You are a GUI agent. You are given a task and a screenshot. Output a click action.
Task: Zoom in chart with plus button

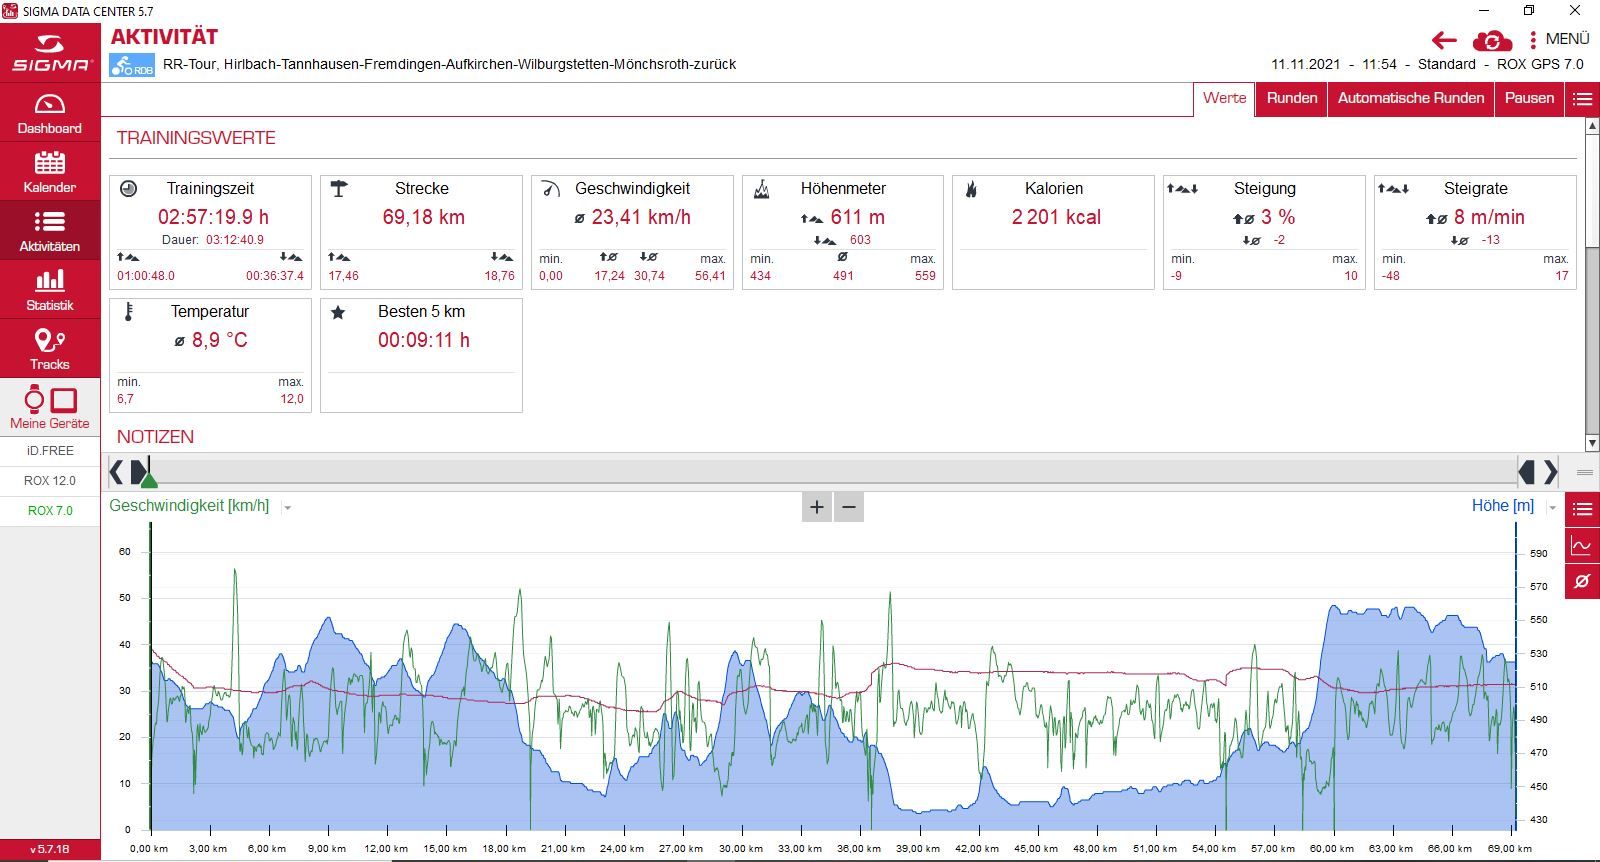(x=817, y=507)
